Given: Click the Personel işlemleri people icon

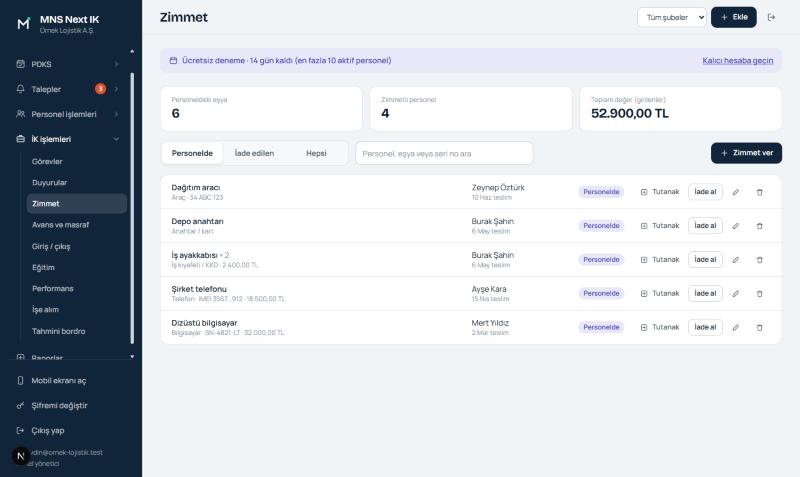Looking at the screenshot, I should [20, 114].
